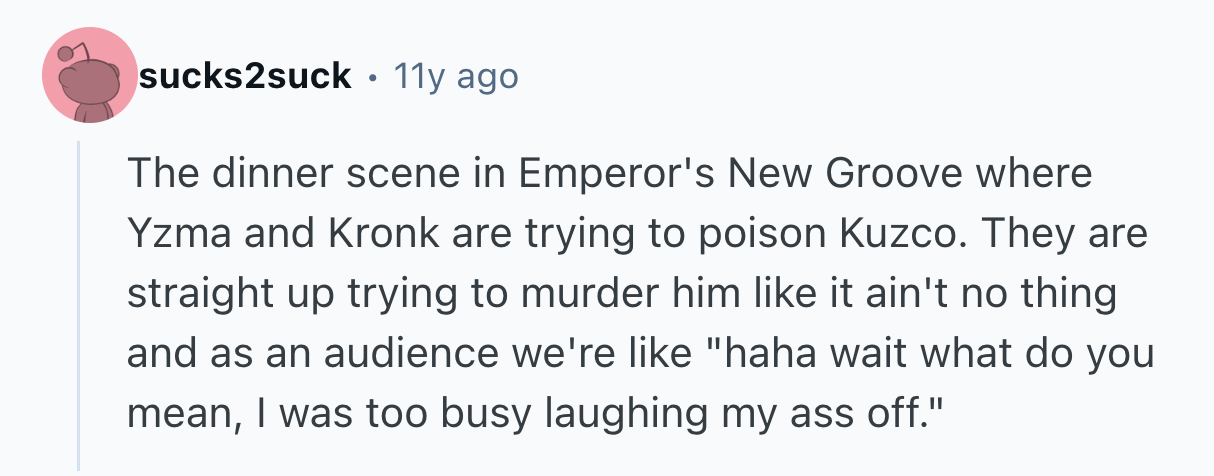This screenshot has height=476, width=1214.
Task: Click the "11y ago" timestamp
Action: pos(456,76)
